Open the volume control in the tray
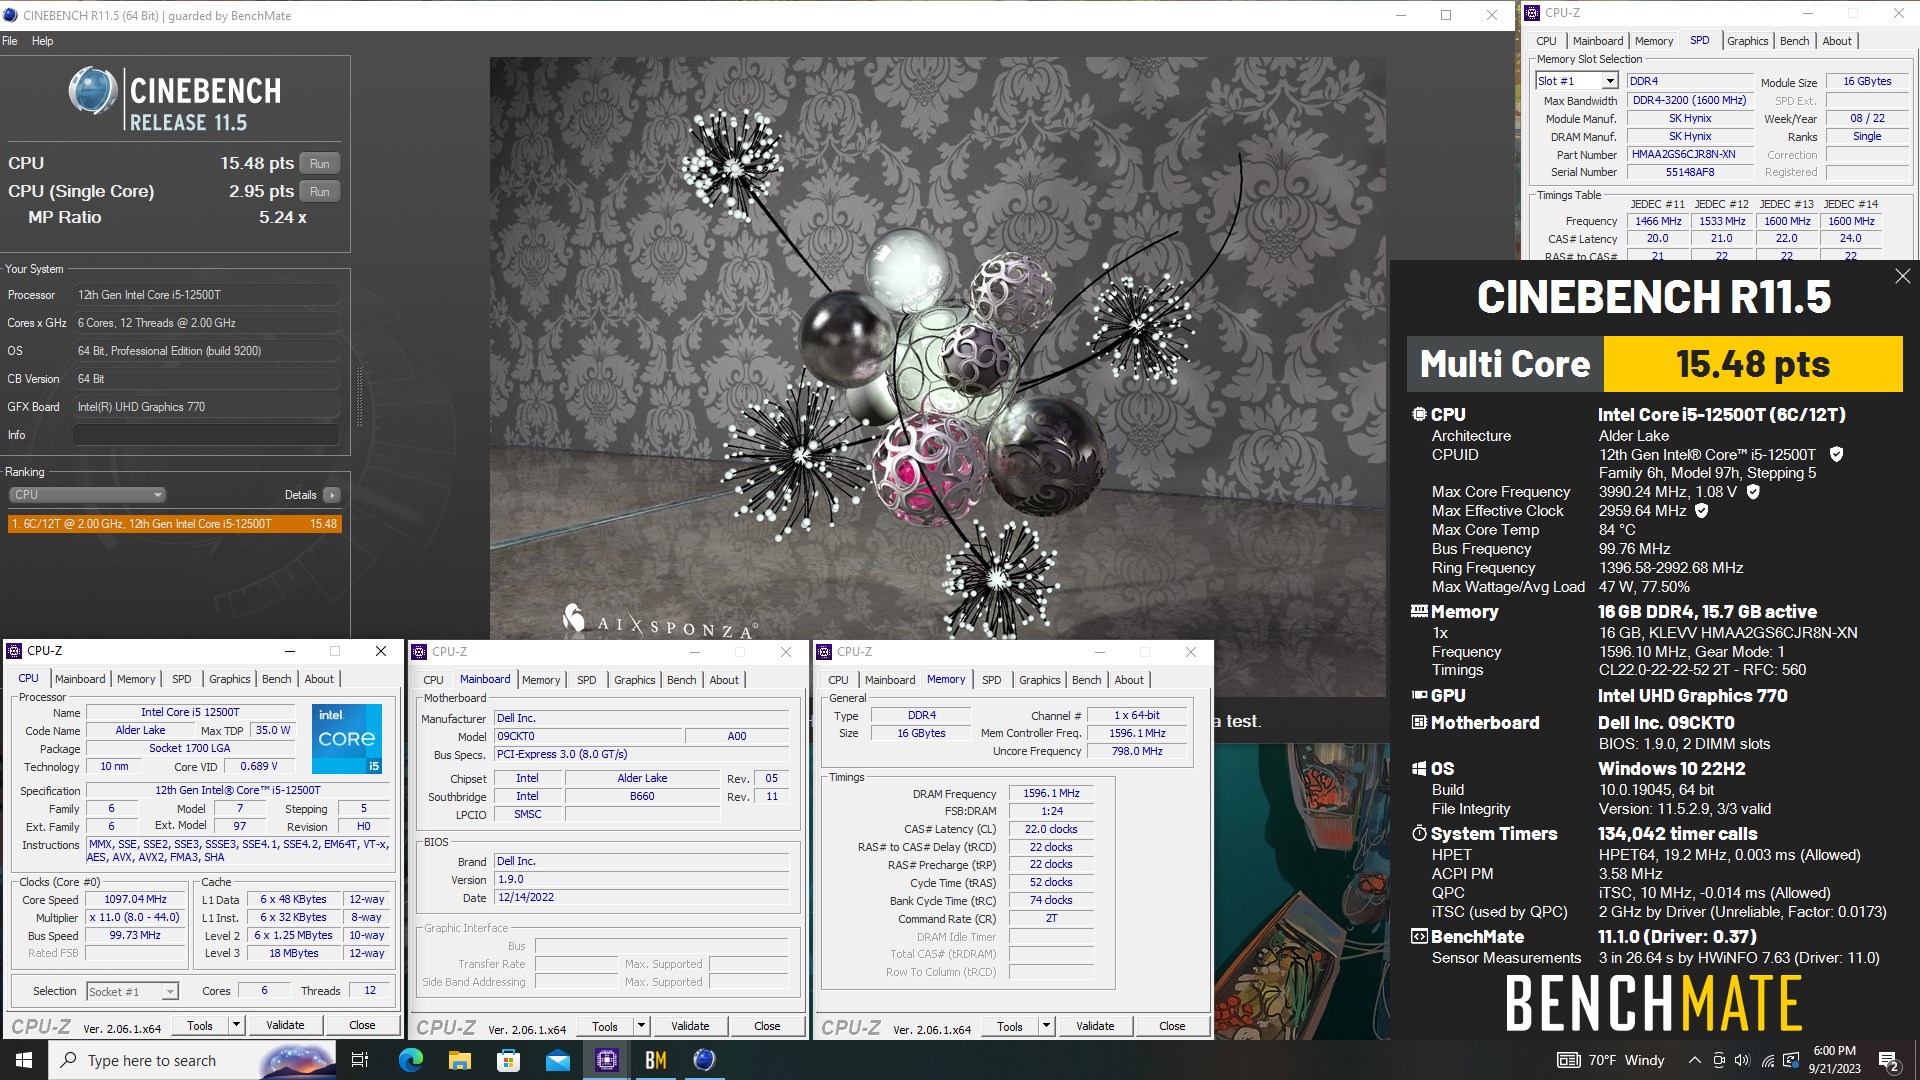This screenshot has width=1920, height=1080. (x=1743, y=1060)
